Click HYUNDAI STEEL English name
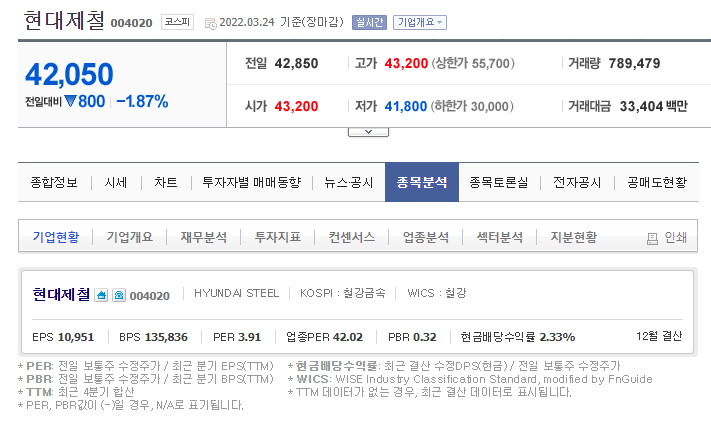Image resolution: width=711 pixels, height=424 pixels. 236,293
